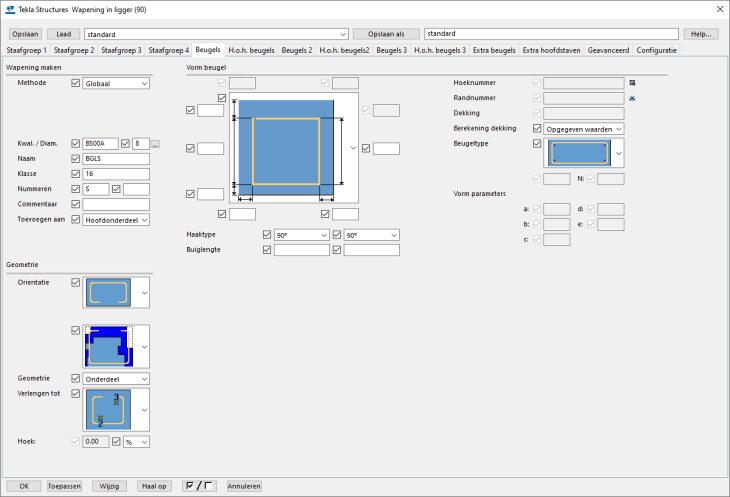Screen dimensions: 730x497
Task: Open the Methode Globaal dropdown
Action: 116,84
